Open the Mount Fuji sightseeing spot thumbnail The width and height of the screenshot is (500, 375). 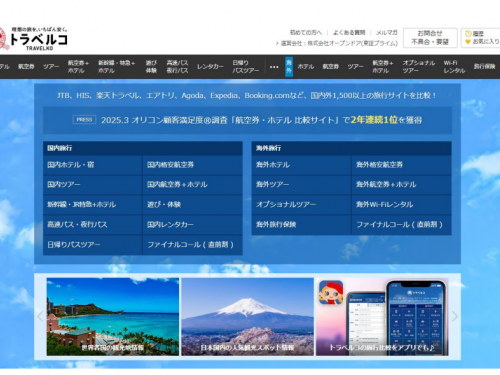247,317
